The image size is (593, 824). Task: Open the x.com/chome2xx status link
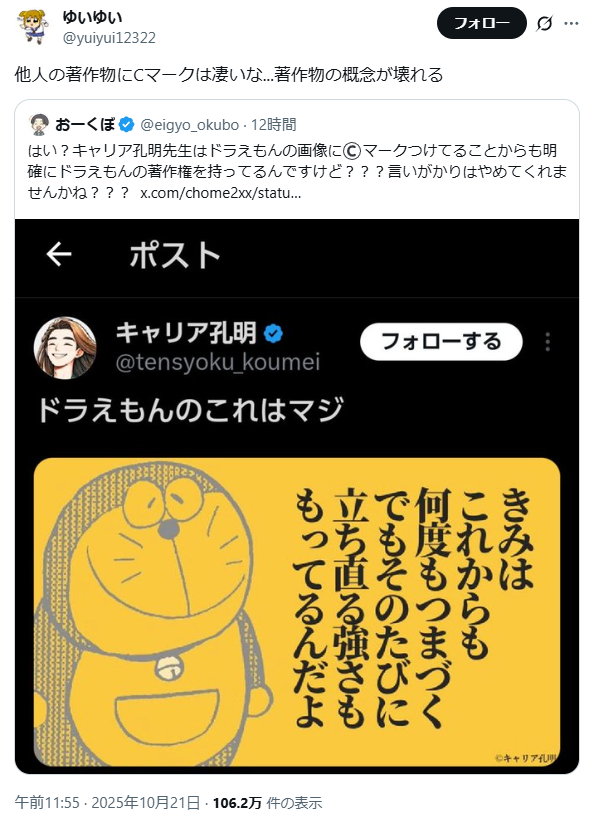click(221, 193)
